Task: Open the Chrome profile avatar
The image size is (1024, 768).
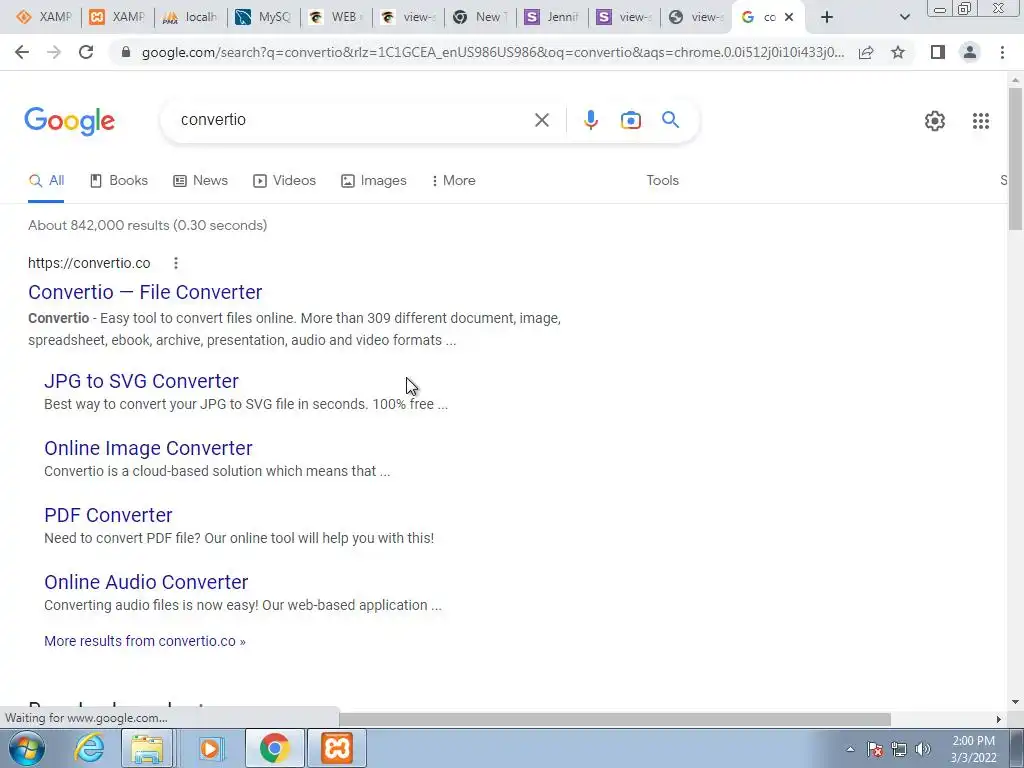Action: click(x=970, y=52)
